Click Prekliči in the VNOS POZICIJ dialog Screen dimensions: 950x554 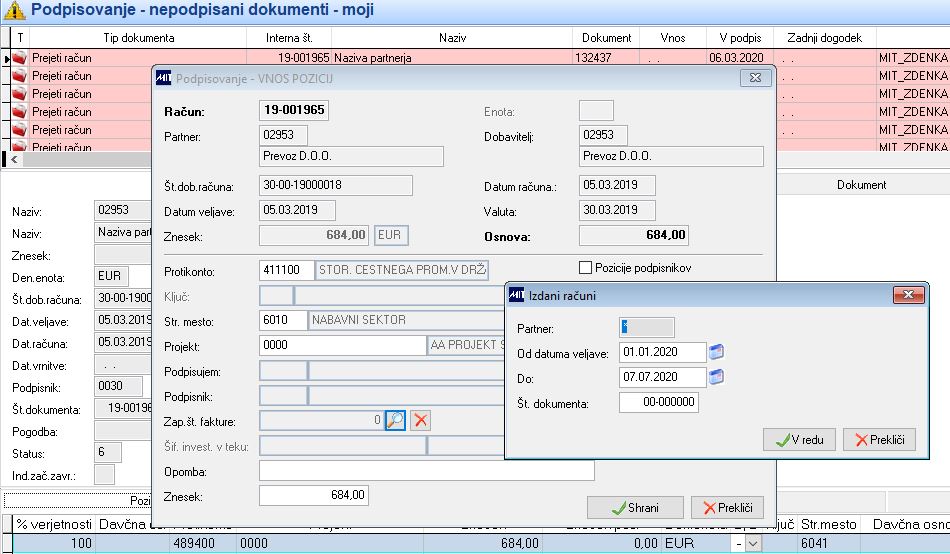(x=727, y=507)
